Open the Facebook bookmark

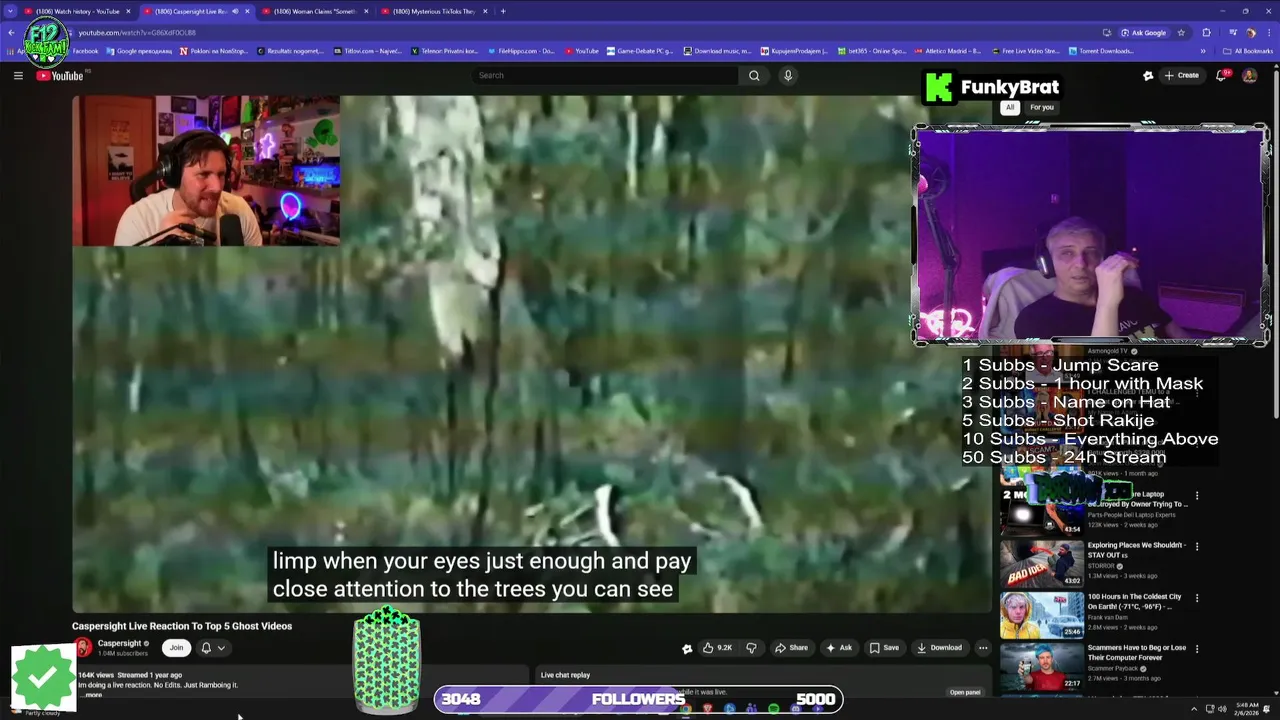(84, 51)
